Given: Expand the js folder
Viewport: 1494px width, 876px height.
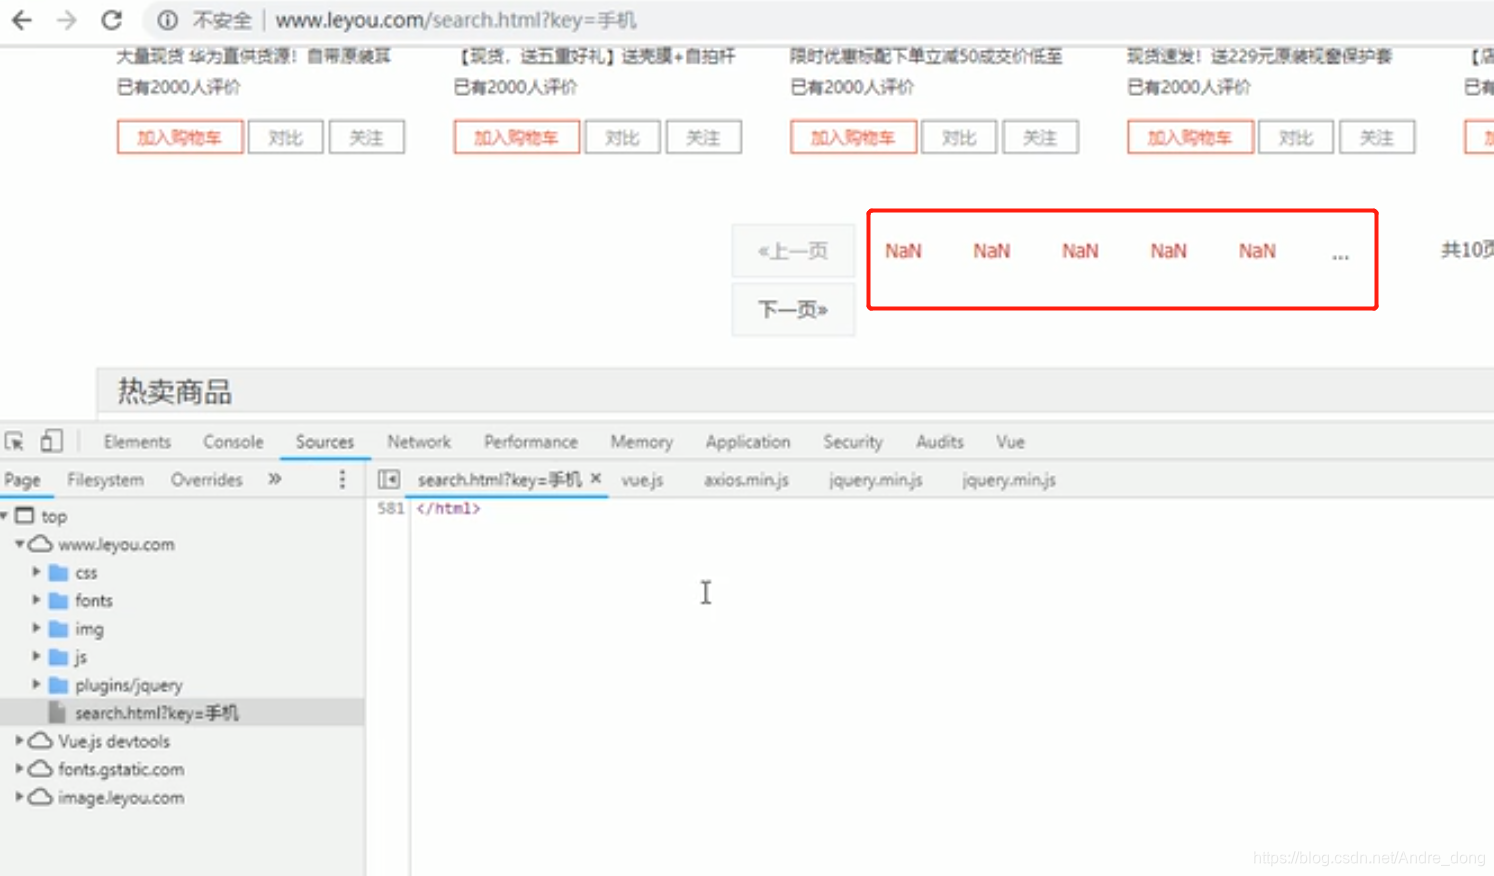Looking at the screenshot, I should (36, 656).
